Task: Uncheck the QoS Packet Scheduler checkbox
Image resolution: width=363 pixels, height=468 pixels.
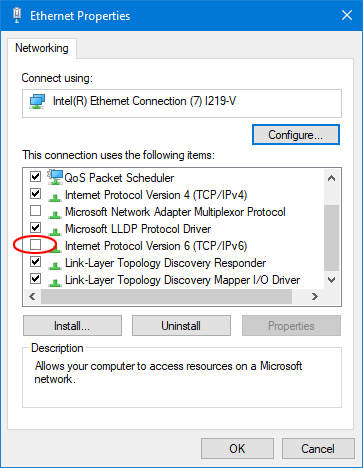Action: [35, 176]
